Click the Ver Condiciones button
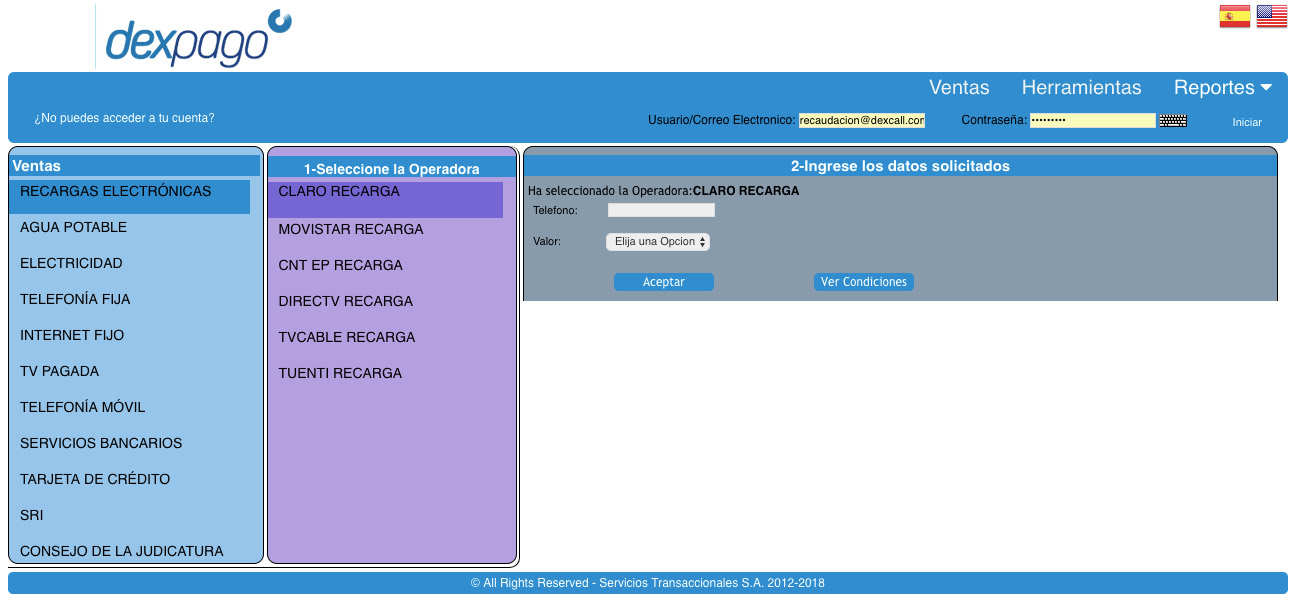Image resolution: width=1295 pixels, height=606 pixels. (x=863, y=282)
